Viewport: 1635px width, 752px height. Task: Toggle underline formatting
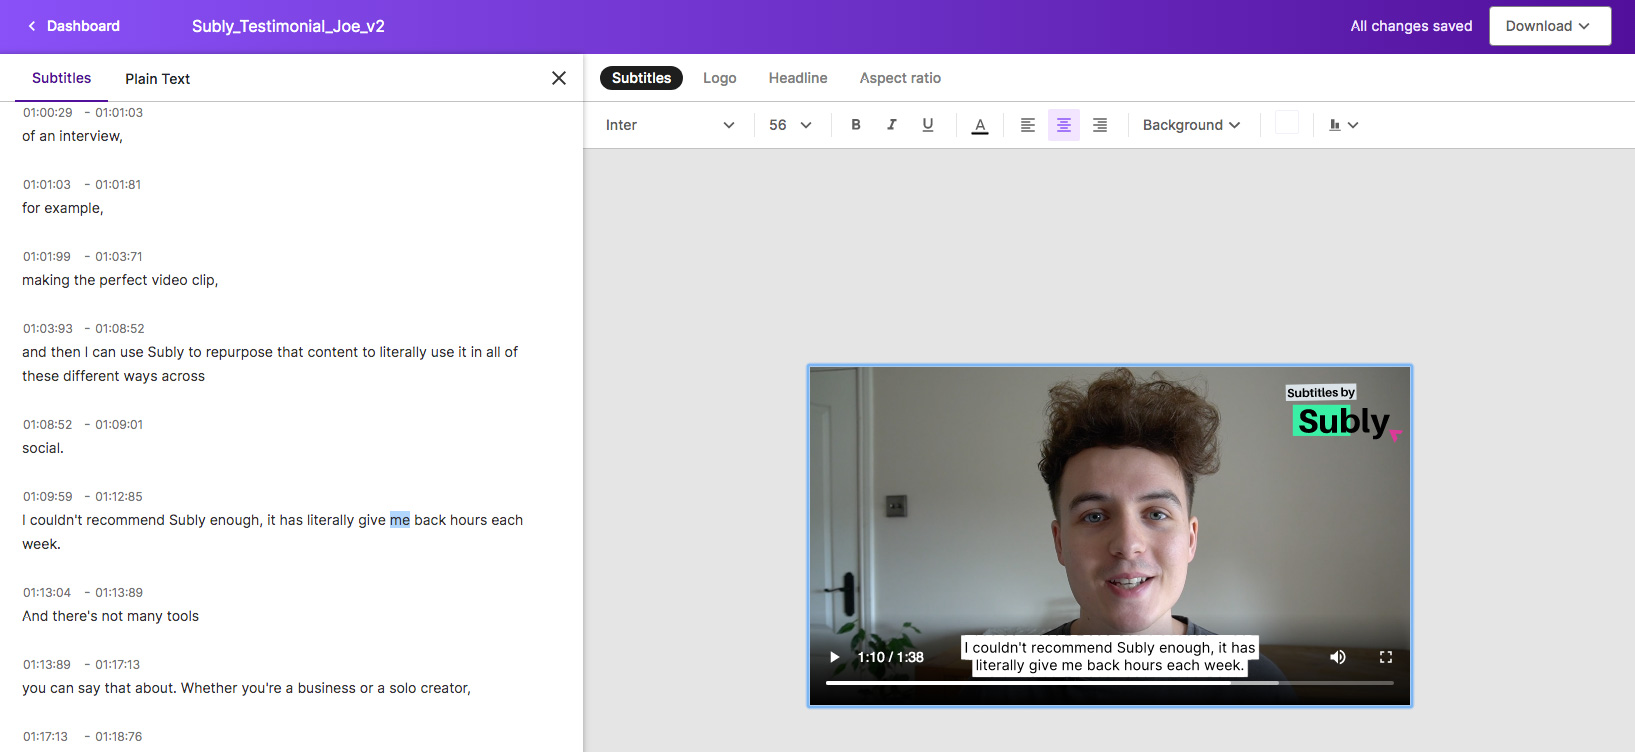pyautogui.click(x=927, y=125)
